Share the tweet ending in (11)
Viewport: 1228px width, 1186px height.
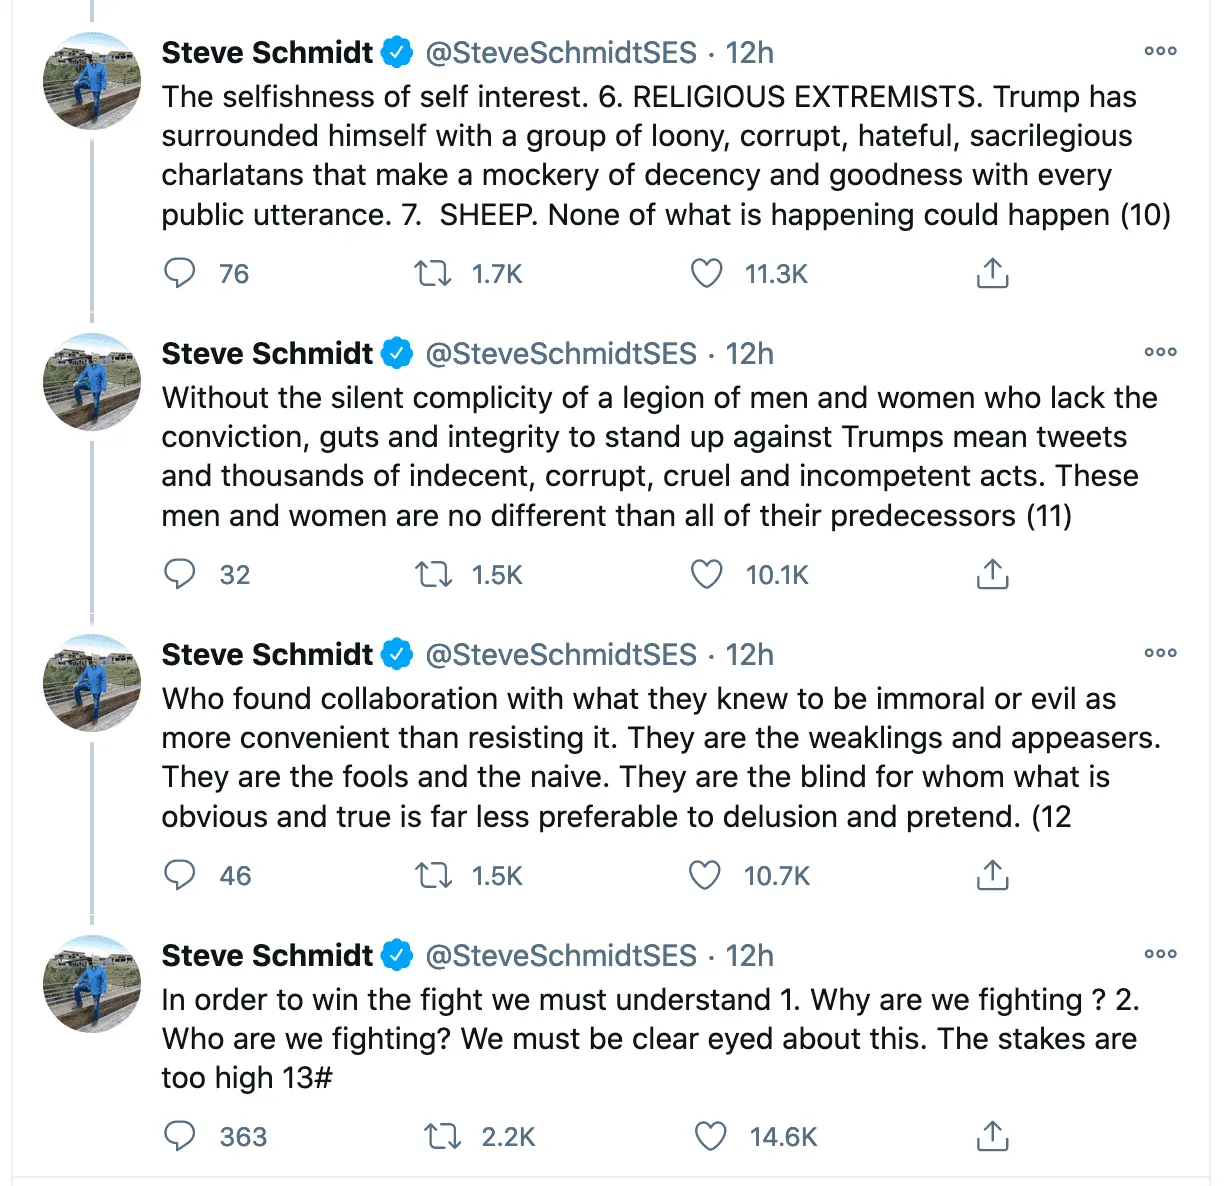click(991, 574)
